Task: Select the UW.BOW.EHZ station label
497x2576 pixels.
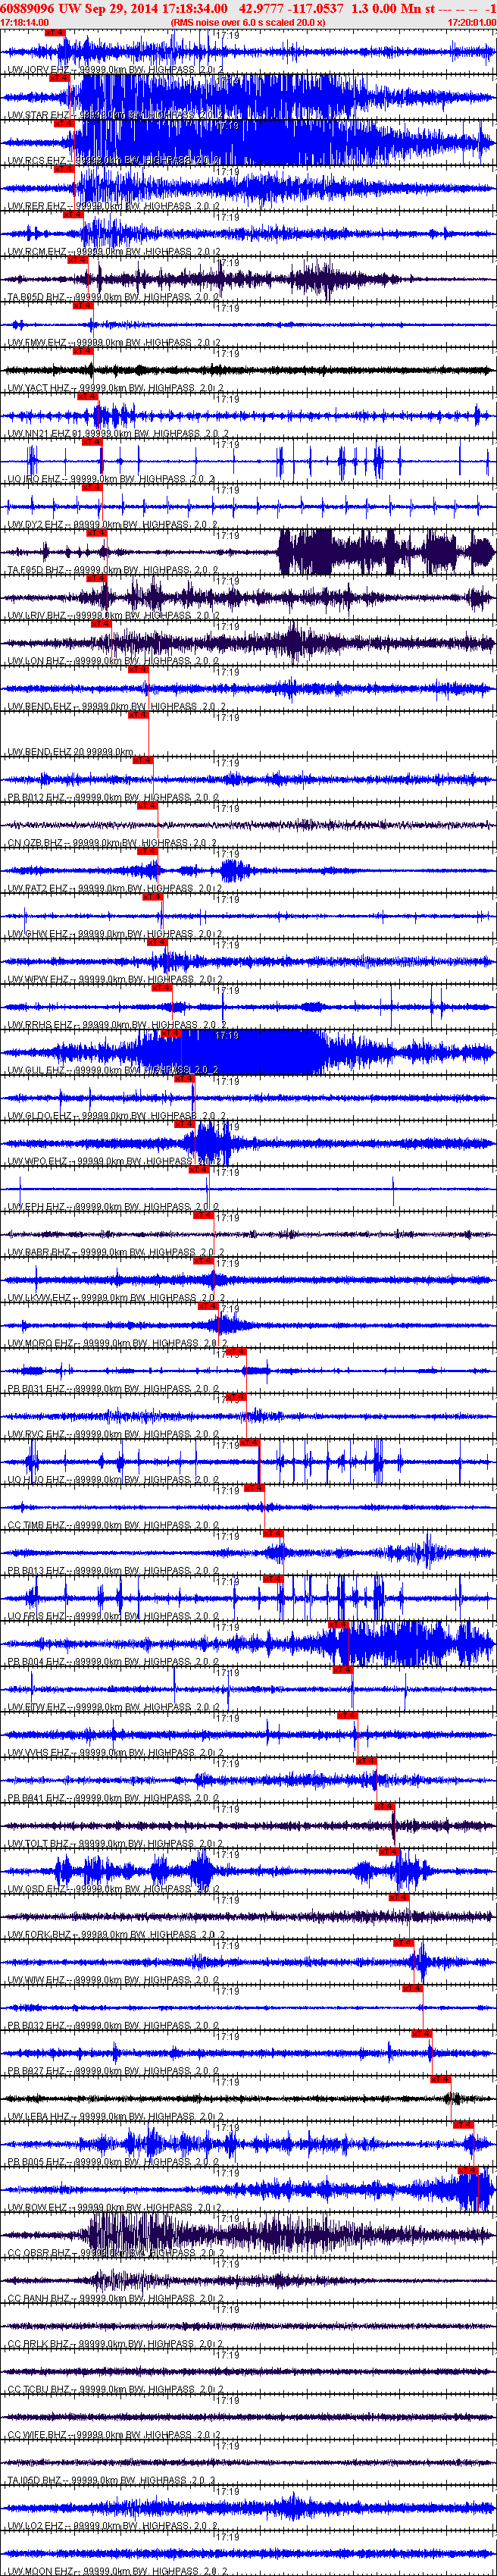Action: pos(113,2208)
